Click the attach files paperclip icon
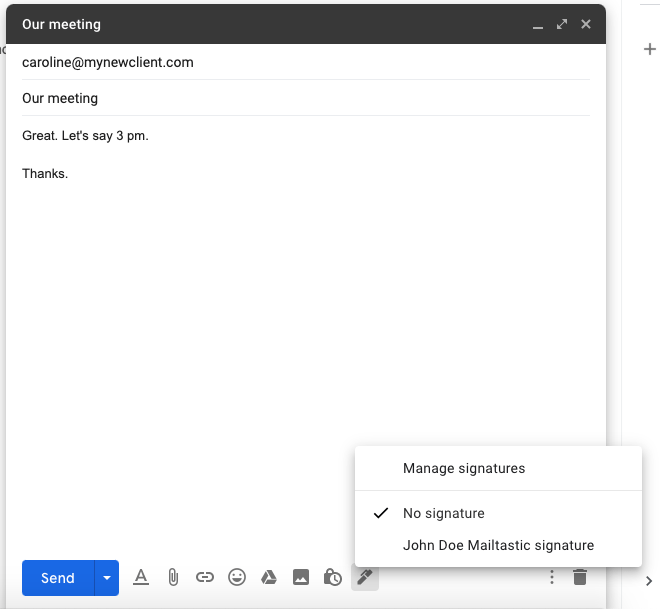664x609 pixels. [x=173, y=577]
